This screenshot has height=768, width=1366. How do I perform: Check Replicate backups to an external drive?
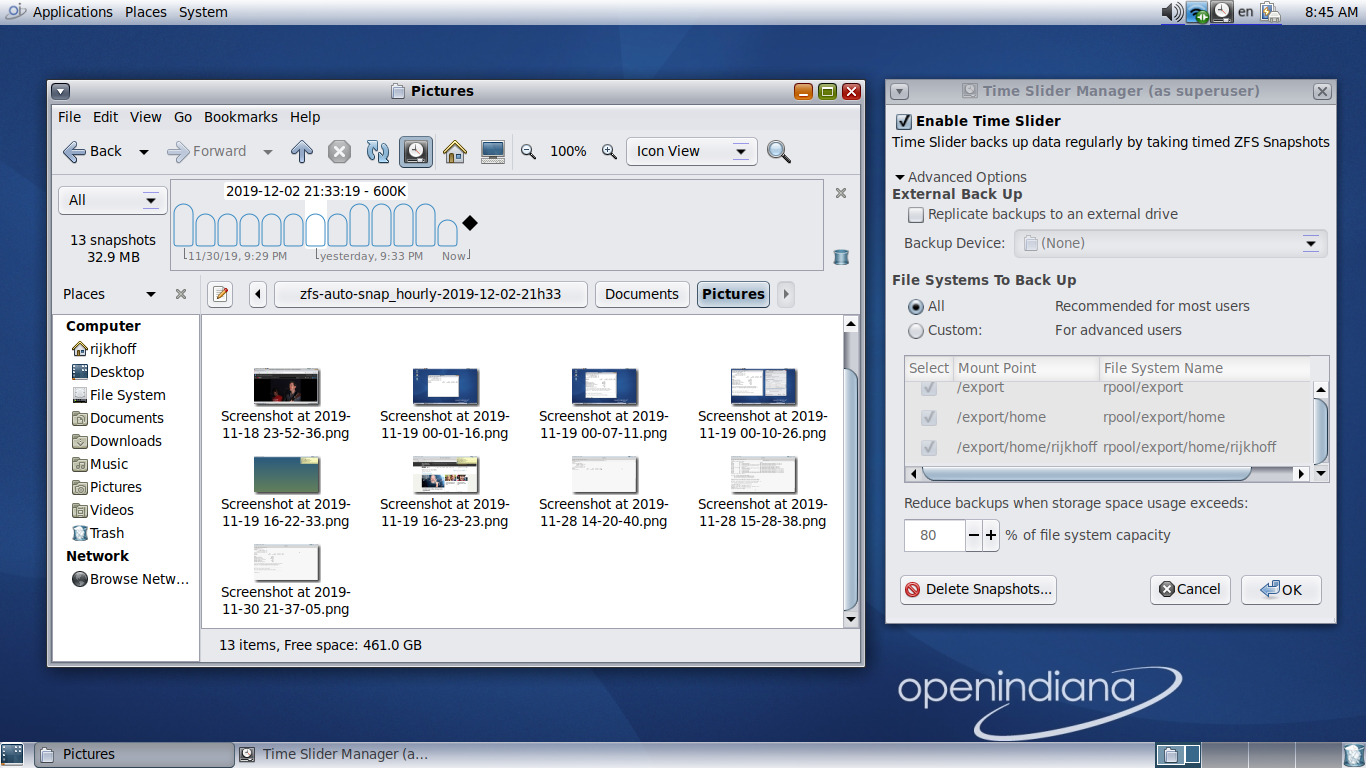[915, 214]
